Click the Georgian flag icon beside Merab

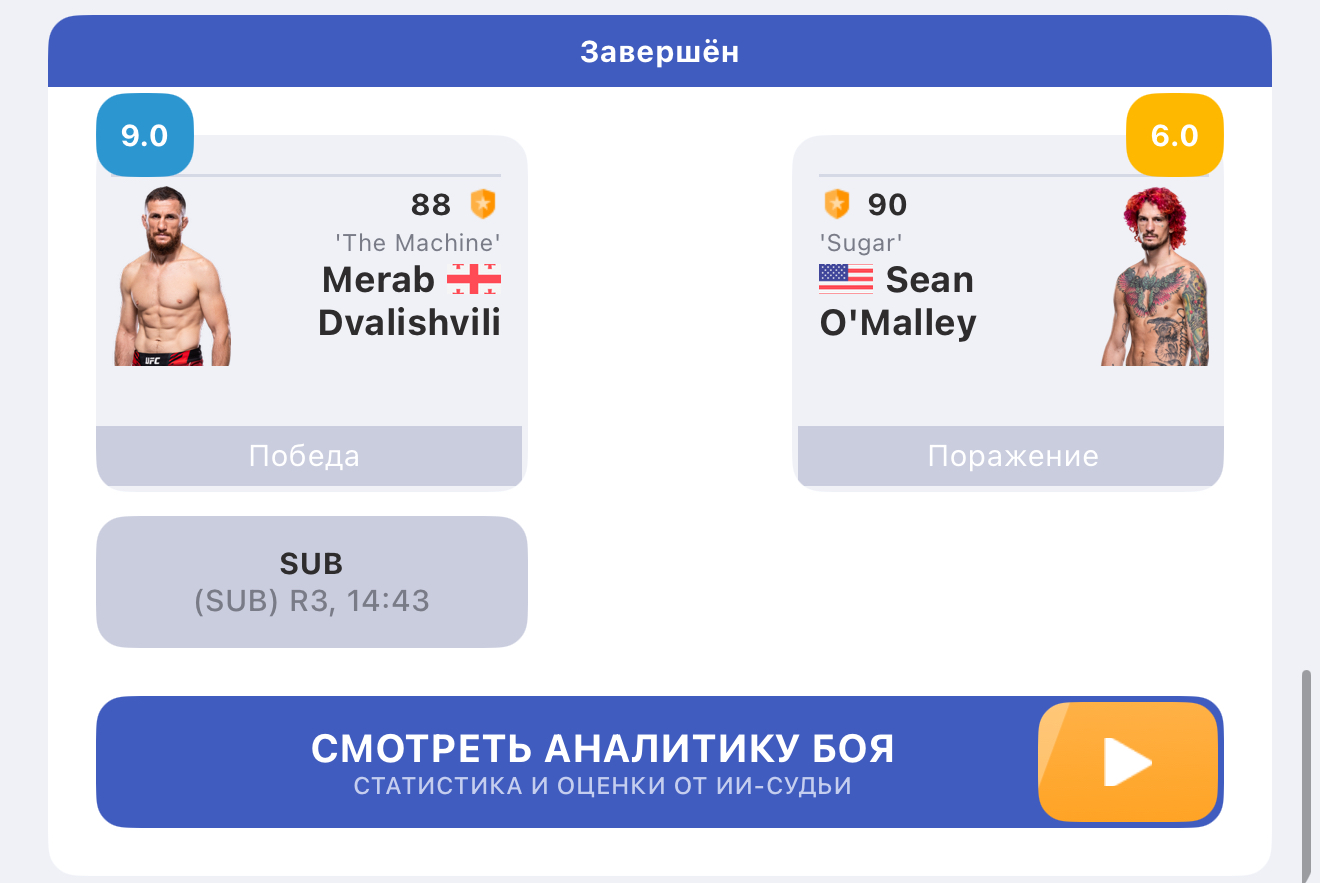coord(473,279)
